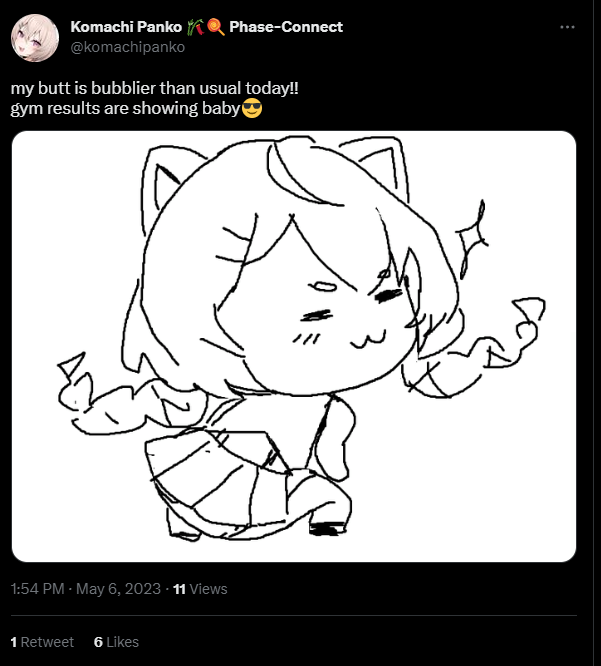View the 6 Likes list

pyautogui.click(x=116, y=642)
